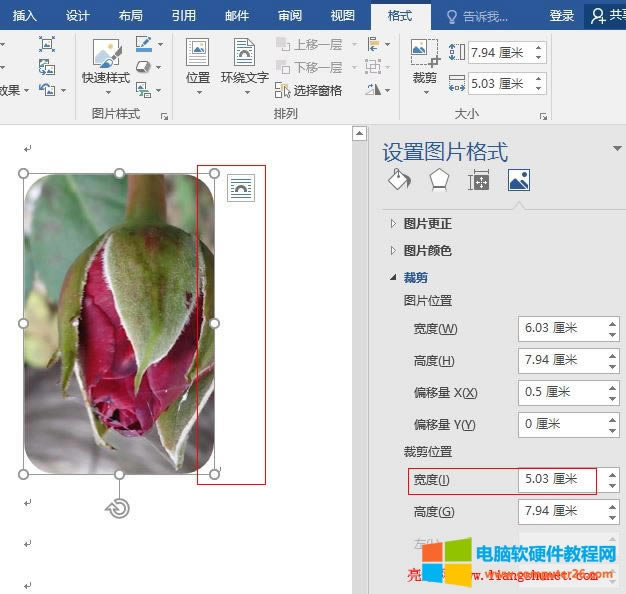Select the Picture icon tab in pane
The width and height of the screenshot is (626, 594).
tap(518, 180)
